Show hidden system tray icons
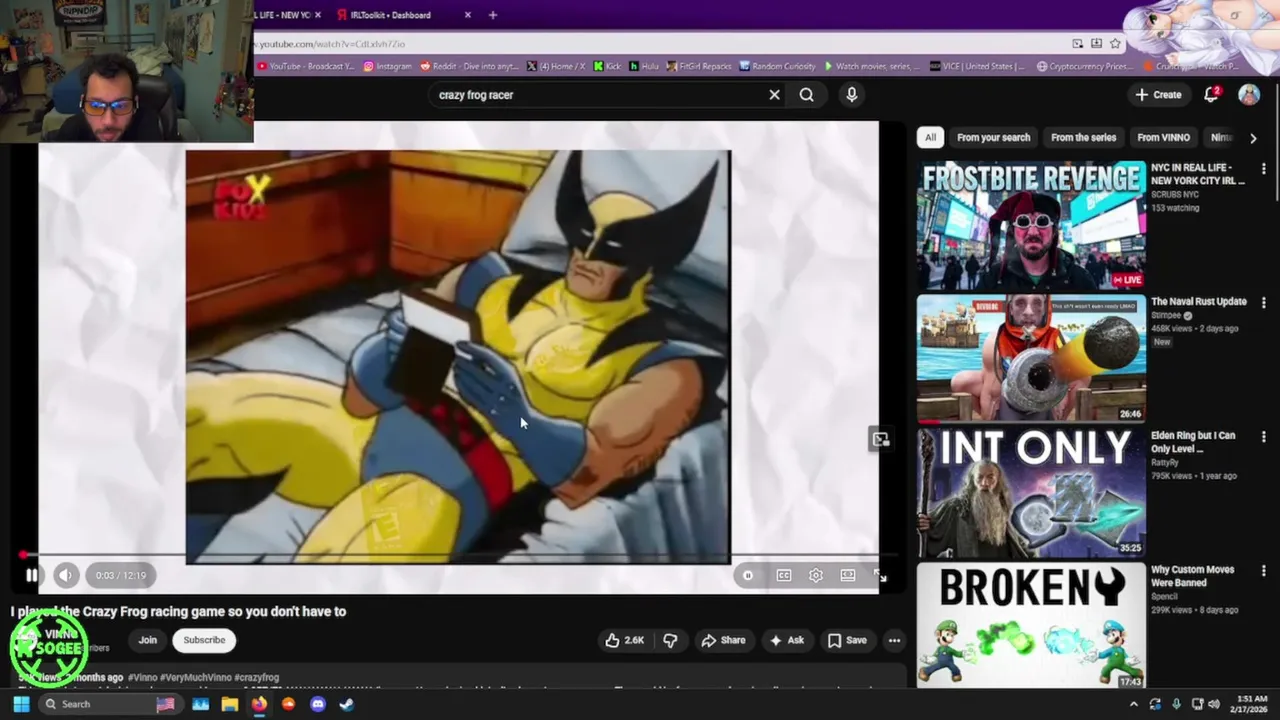1280x720 pixels. click(x=1133, y=704)
